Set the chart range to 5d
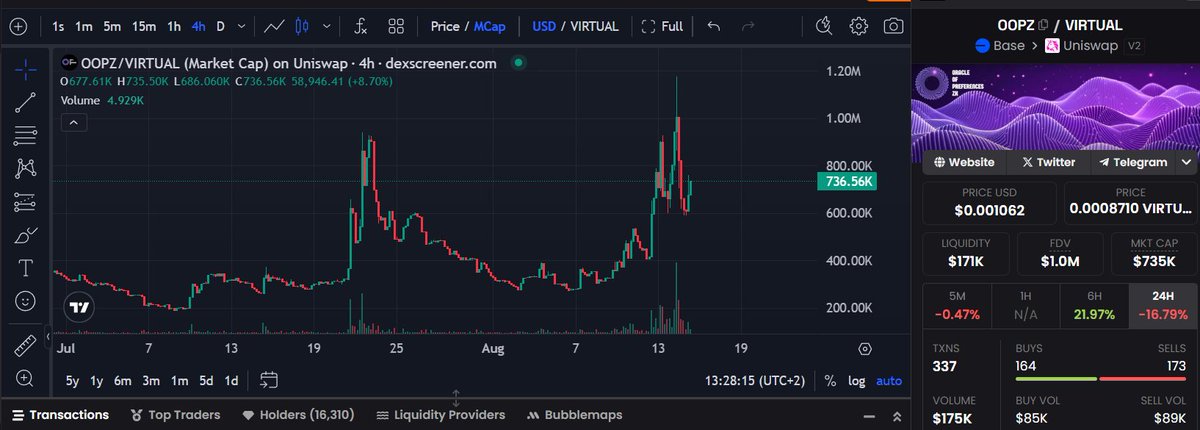1200x430 pixels. coord(205,380)
